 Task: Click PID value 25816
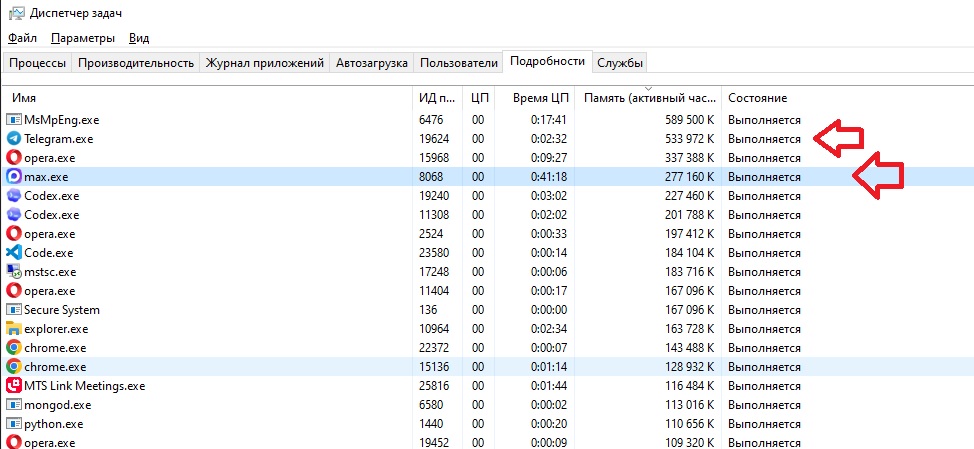[x=434, y=386]
